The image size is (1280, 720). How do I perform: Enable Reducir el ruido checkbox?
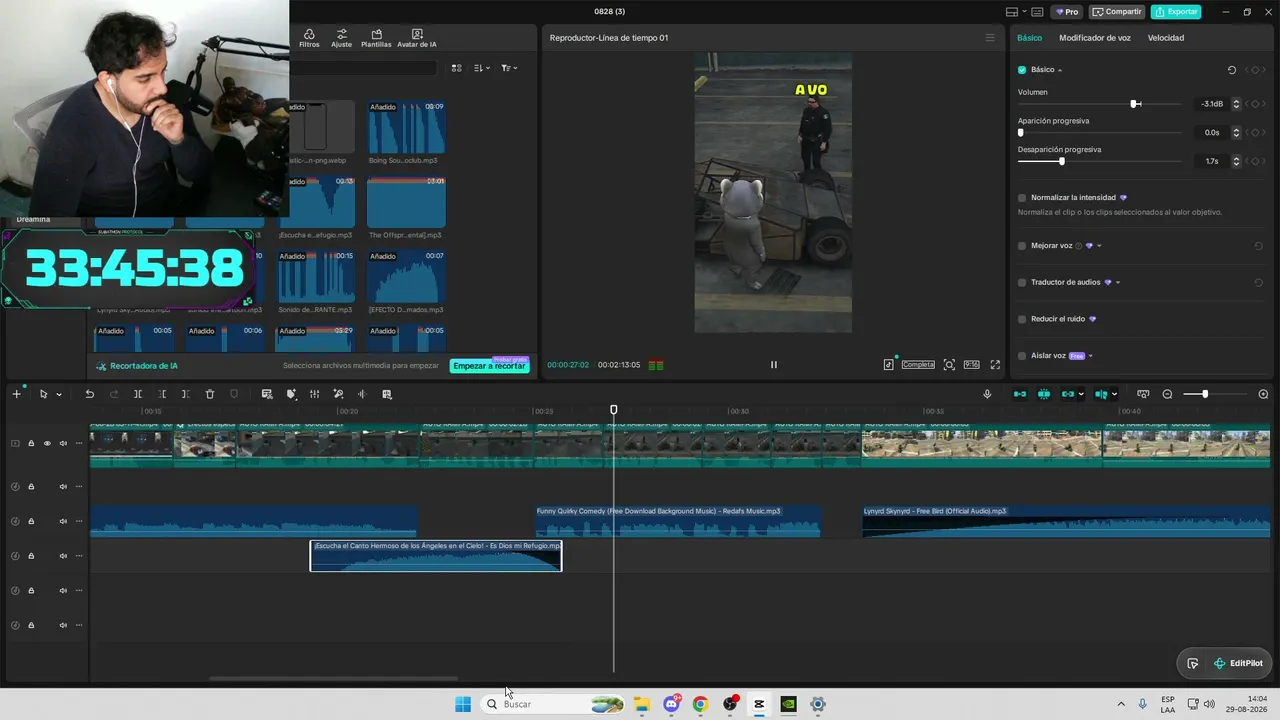point(1022,319)
